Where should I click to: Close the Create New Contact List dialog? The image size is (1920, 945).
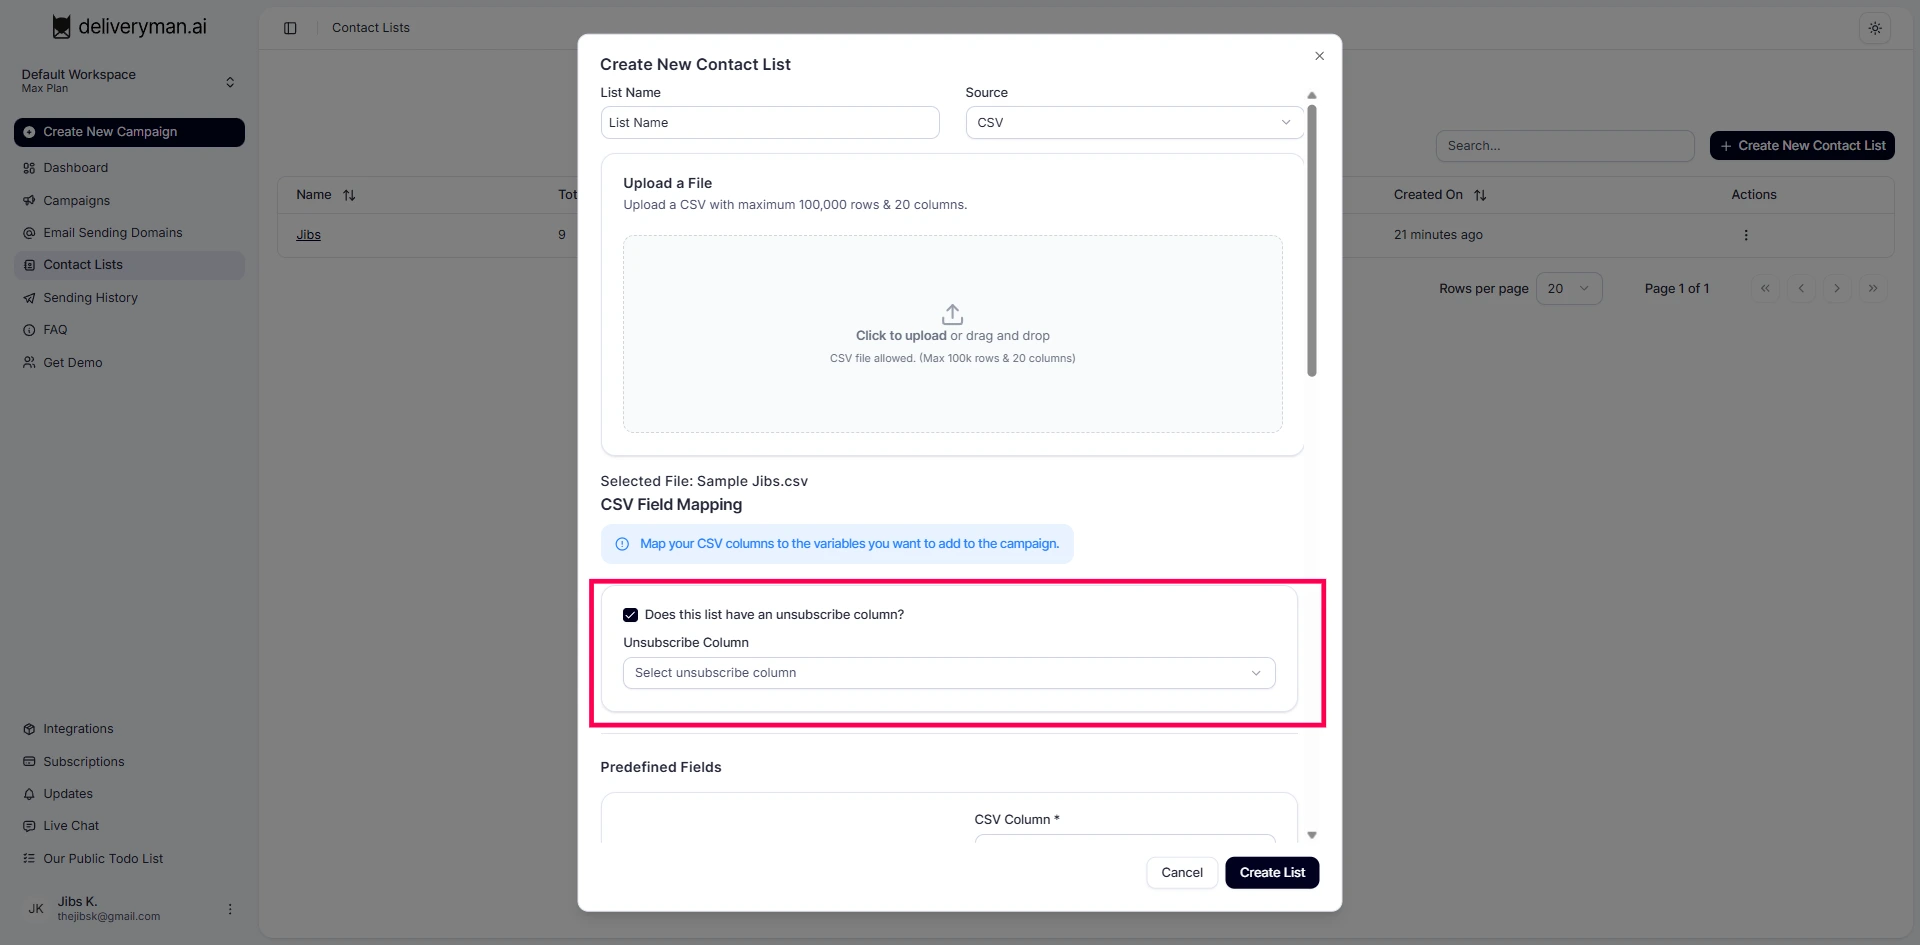(1319, 56)
